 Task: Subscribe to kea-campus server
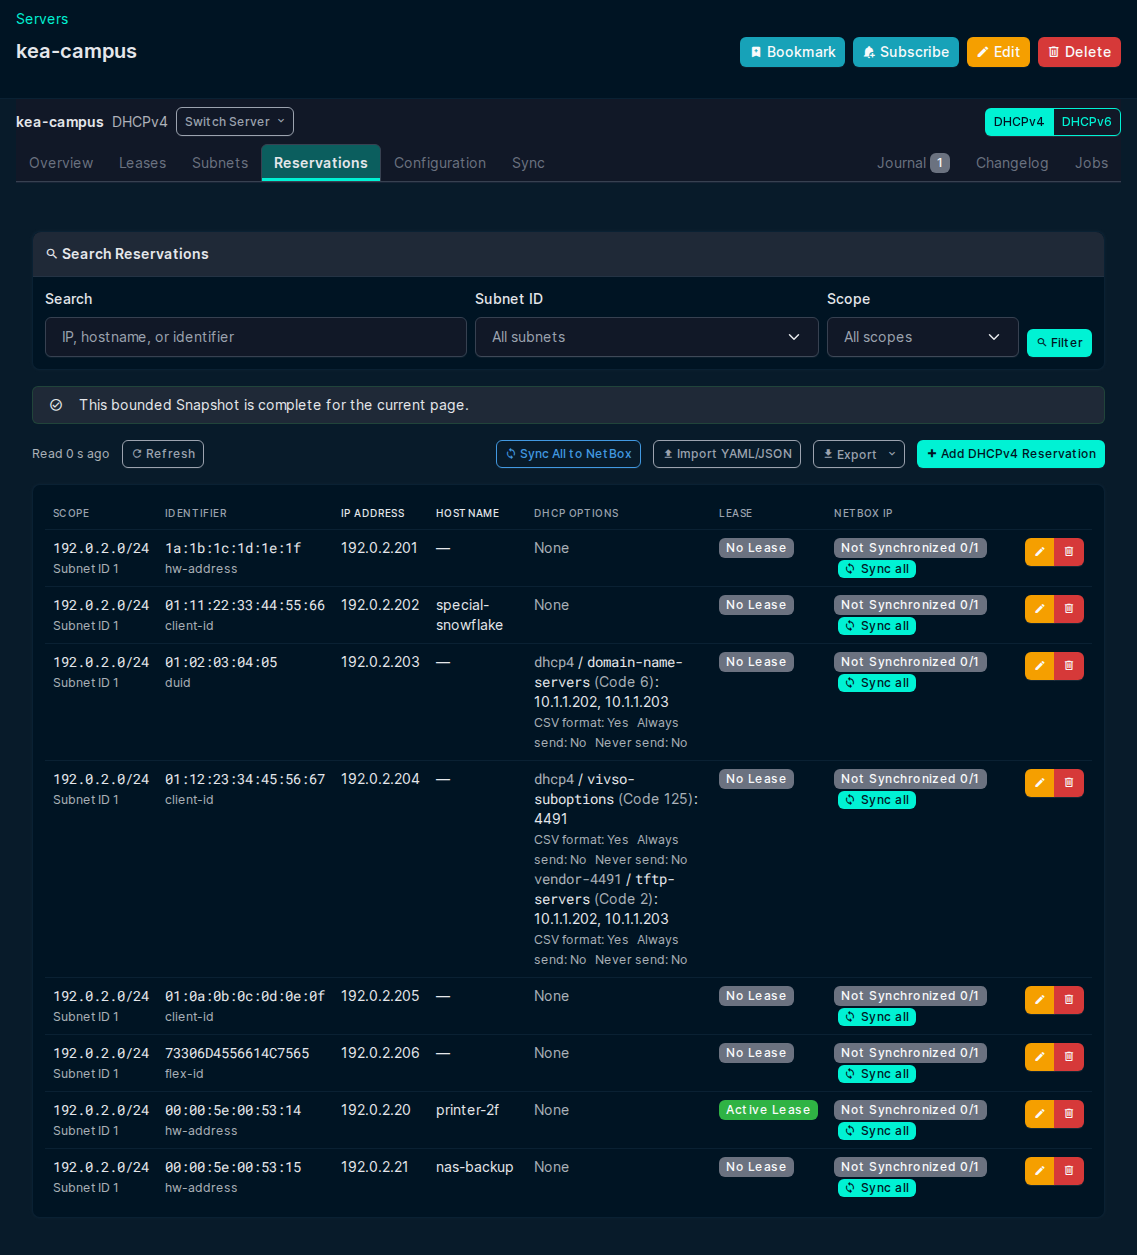[906, 52]
